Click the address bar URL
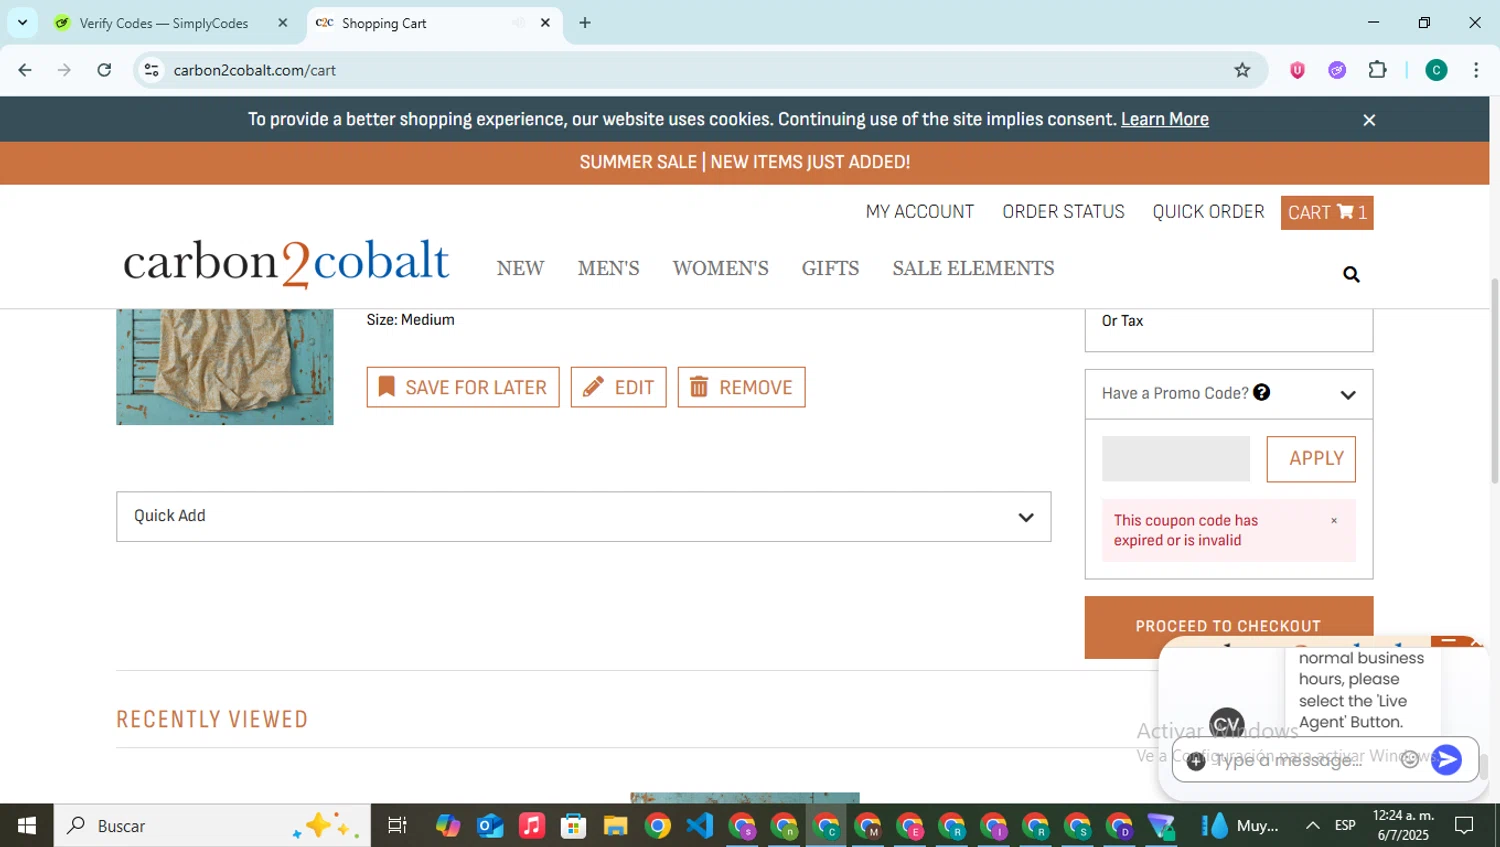This screenshot has width=1500, height=847. (255, 70)
